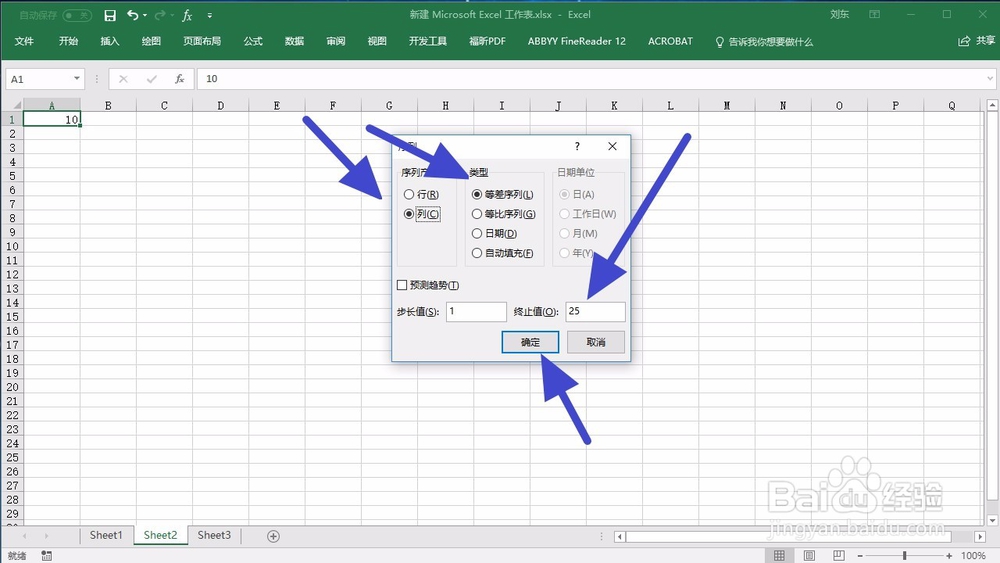Viewport: 1000px width, 563px height.
Task: Switch to the 公式 ribbon tab
Action: [253, 41]
